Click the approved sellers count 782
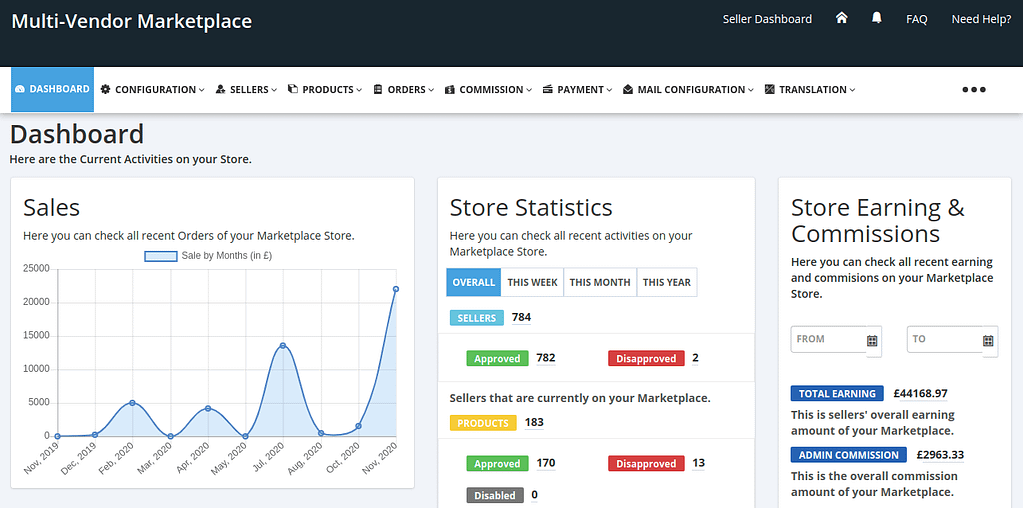The width and height of the screenshot is (1023, 508). [x=545, y=358]
